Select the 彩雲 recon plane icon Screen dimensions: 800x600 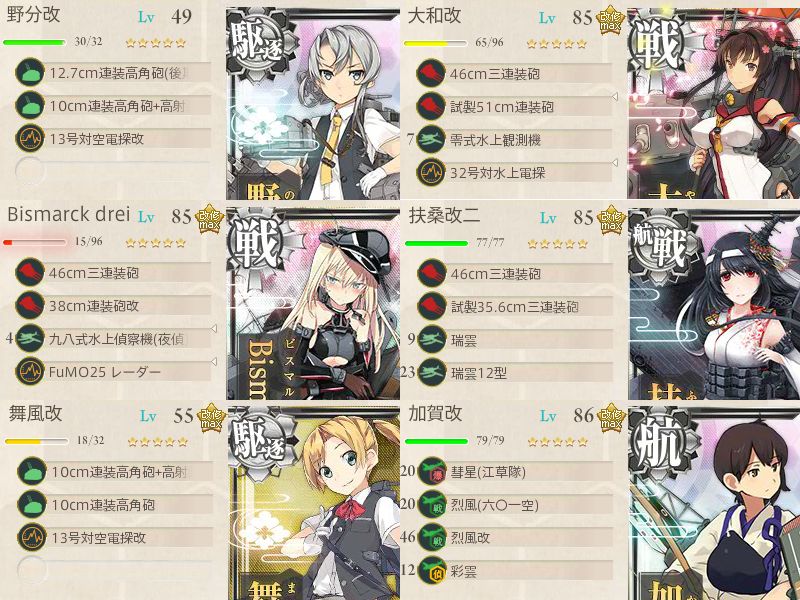click(x=432, y=570)
